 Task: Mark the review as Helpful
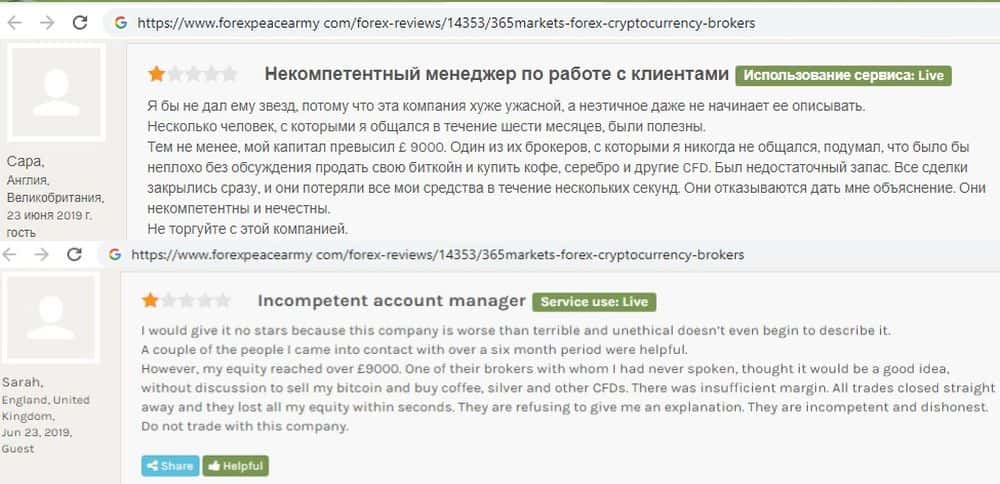pyautogui.click(x=235, y=465)
